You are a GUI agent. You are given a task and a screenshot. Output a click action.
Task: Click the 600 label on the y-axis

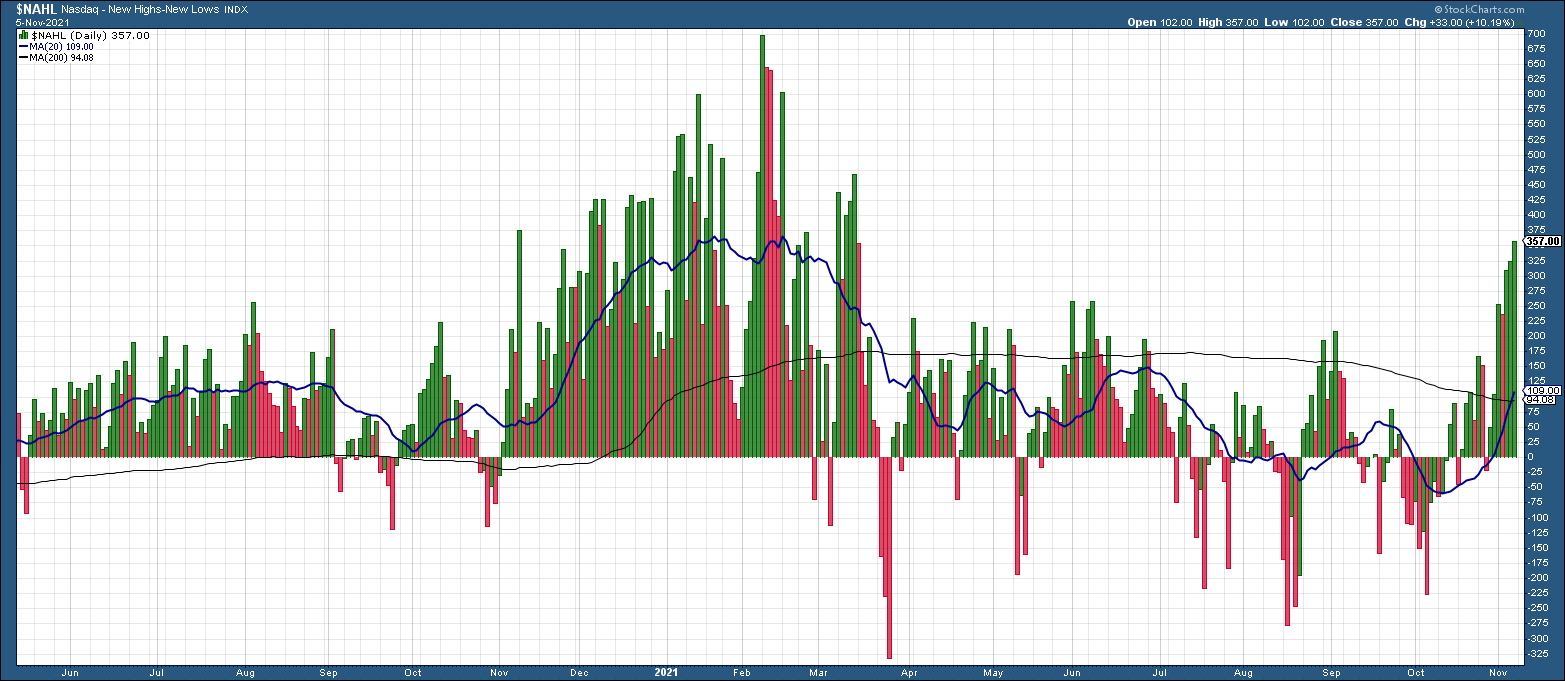coord(1535,94)
